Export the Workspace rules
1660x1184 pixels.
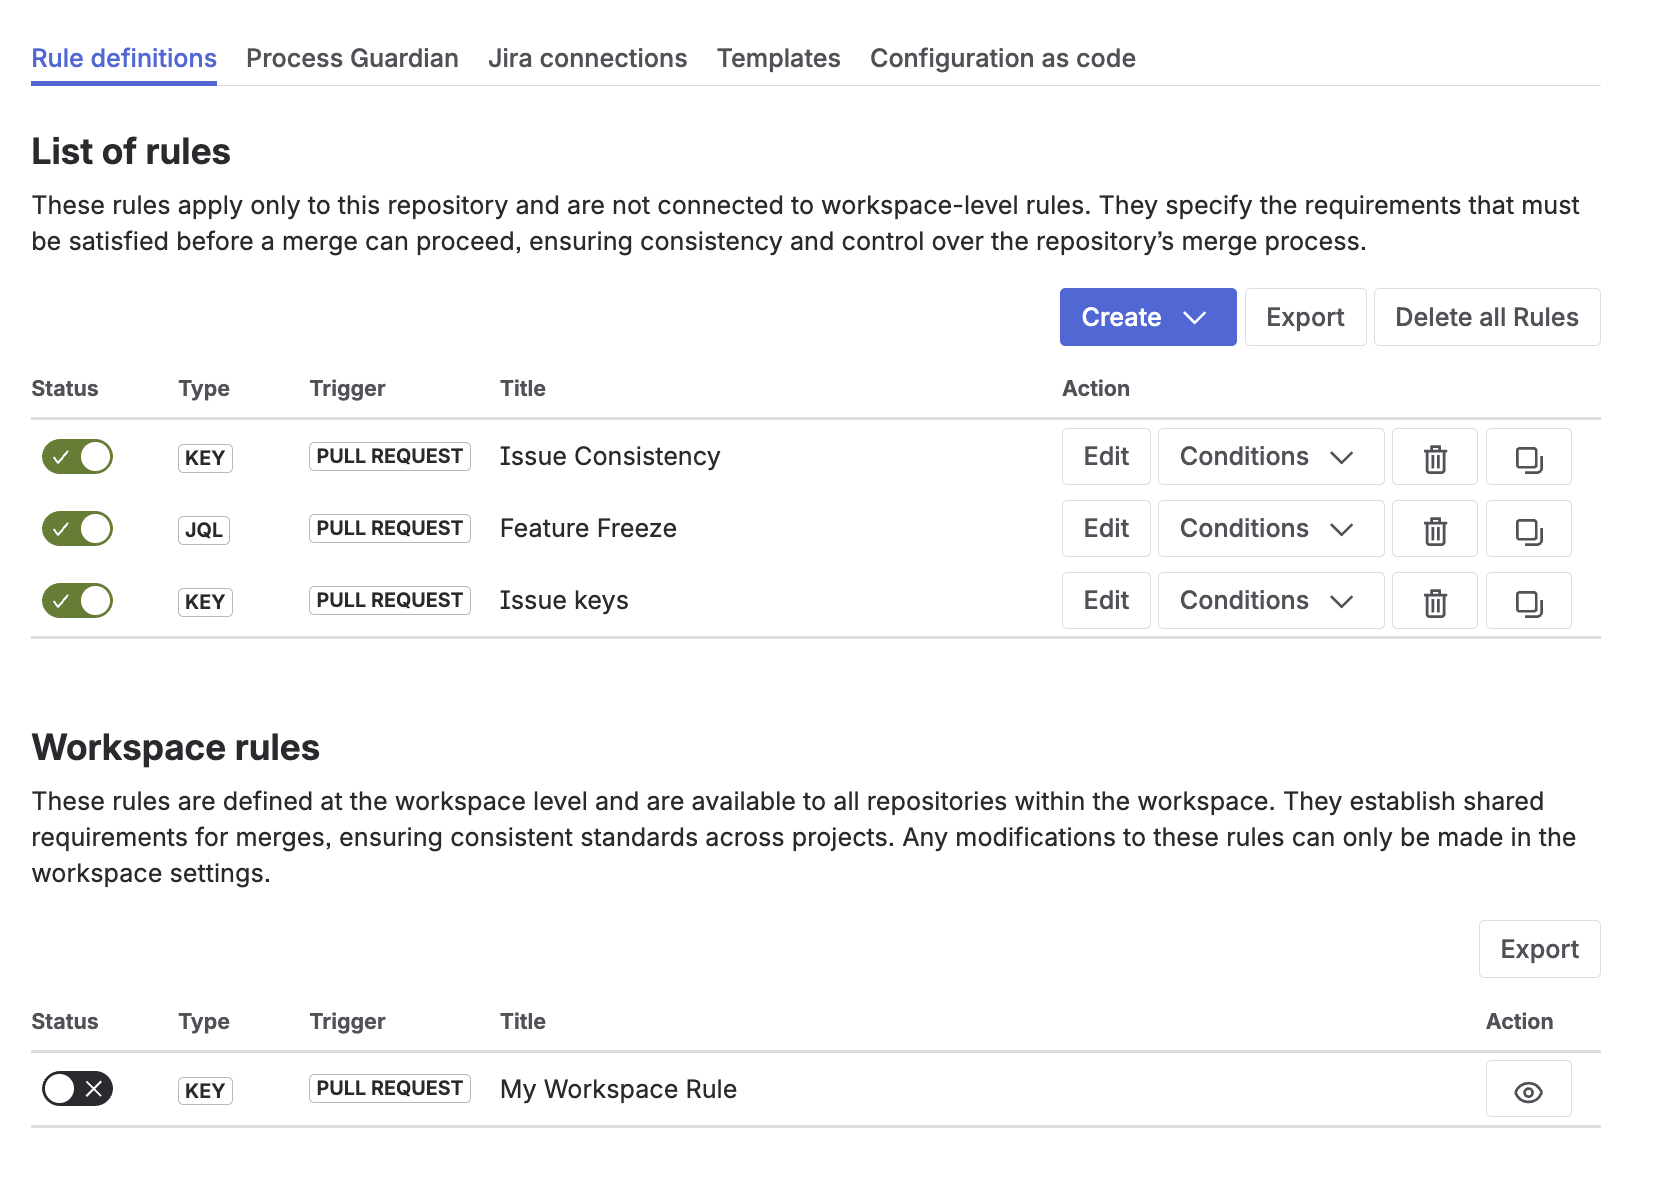coord(1539,949)
